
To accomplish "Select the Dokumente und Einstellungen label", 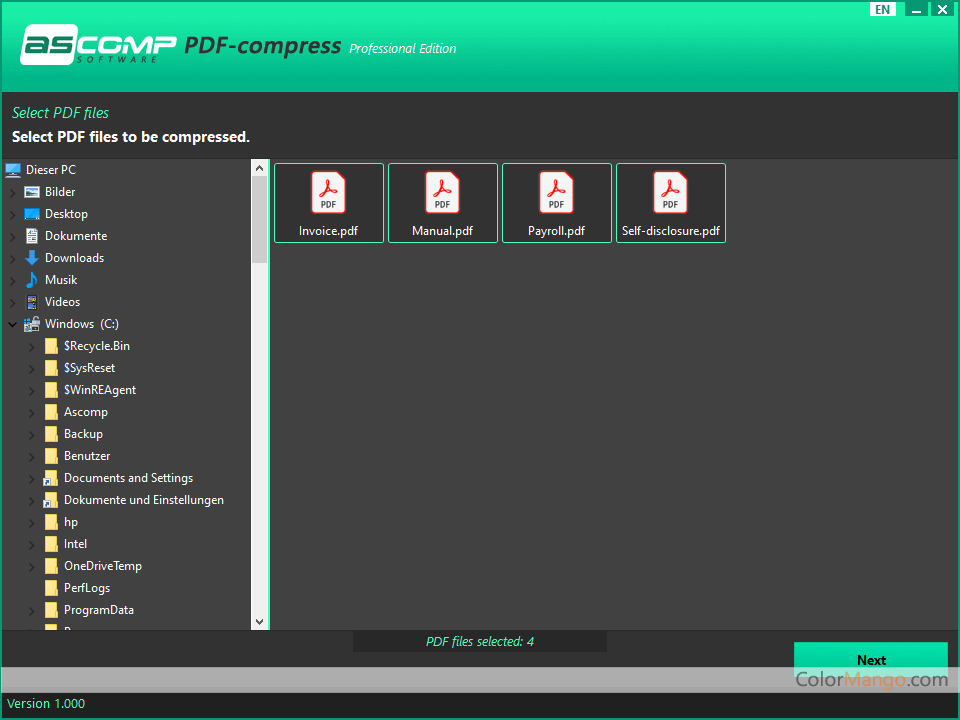I will click(144, 500).
